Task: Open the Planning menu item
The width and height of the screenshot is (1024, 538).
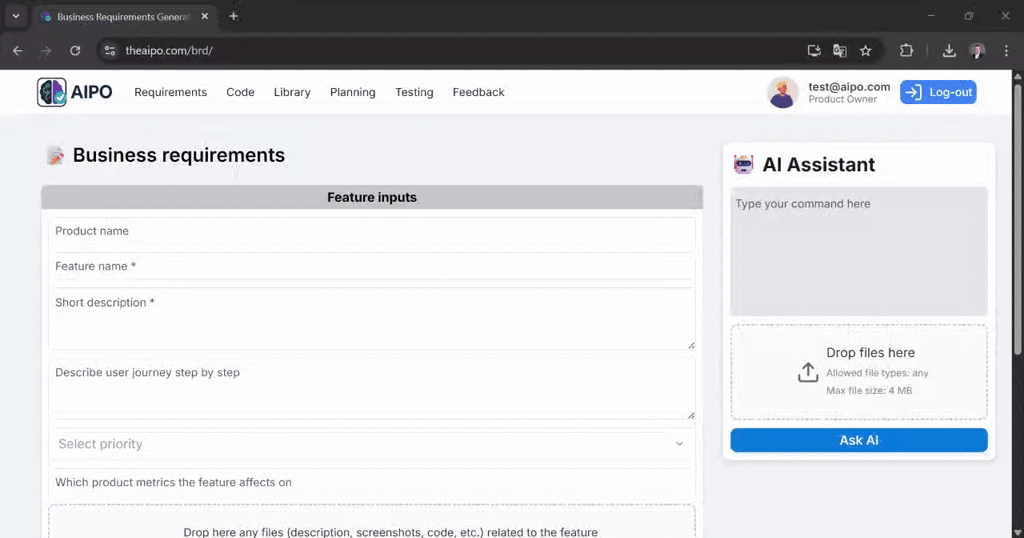Action: click(x=353, y=92)
